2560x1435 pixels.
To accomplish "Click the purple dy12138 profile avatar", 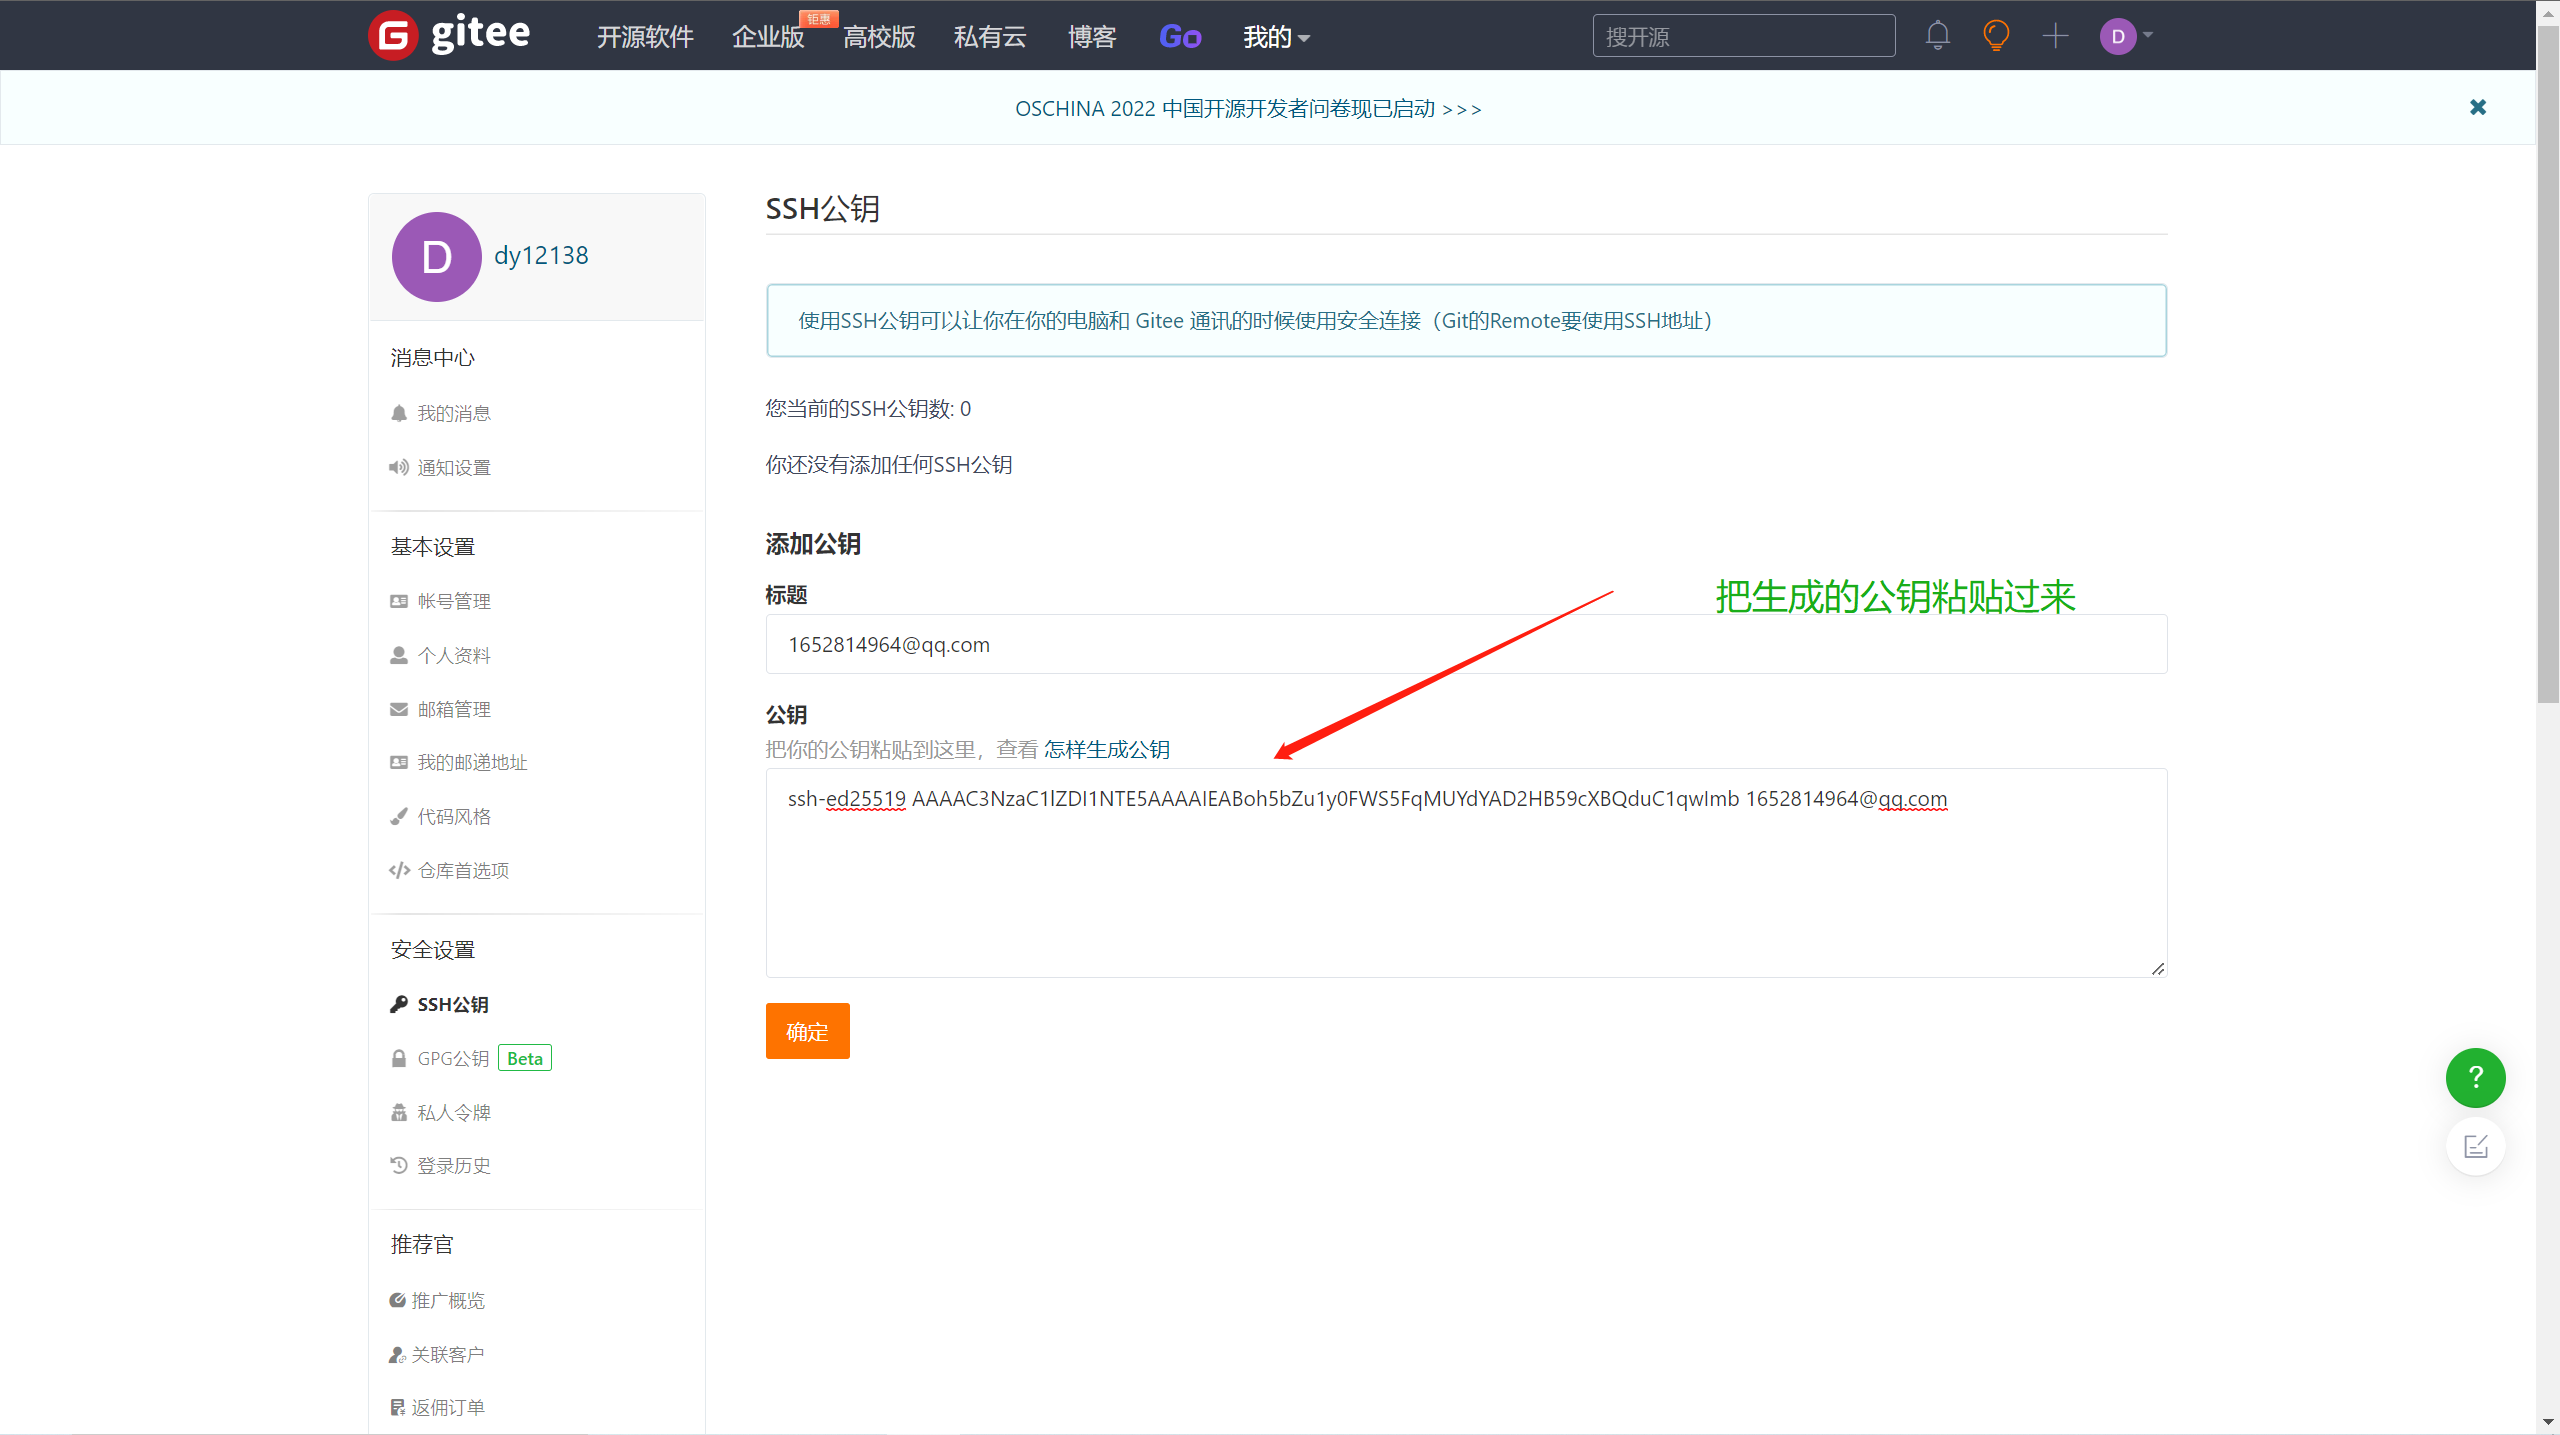I will [x=436, y=257].
